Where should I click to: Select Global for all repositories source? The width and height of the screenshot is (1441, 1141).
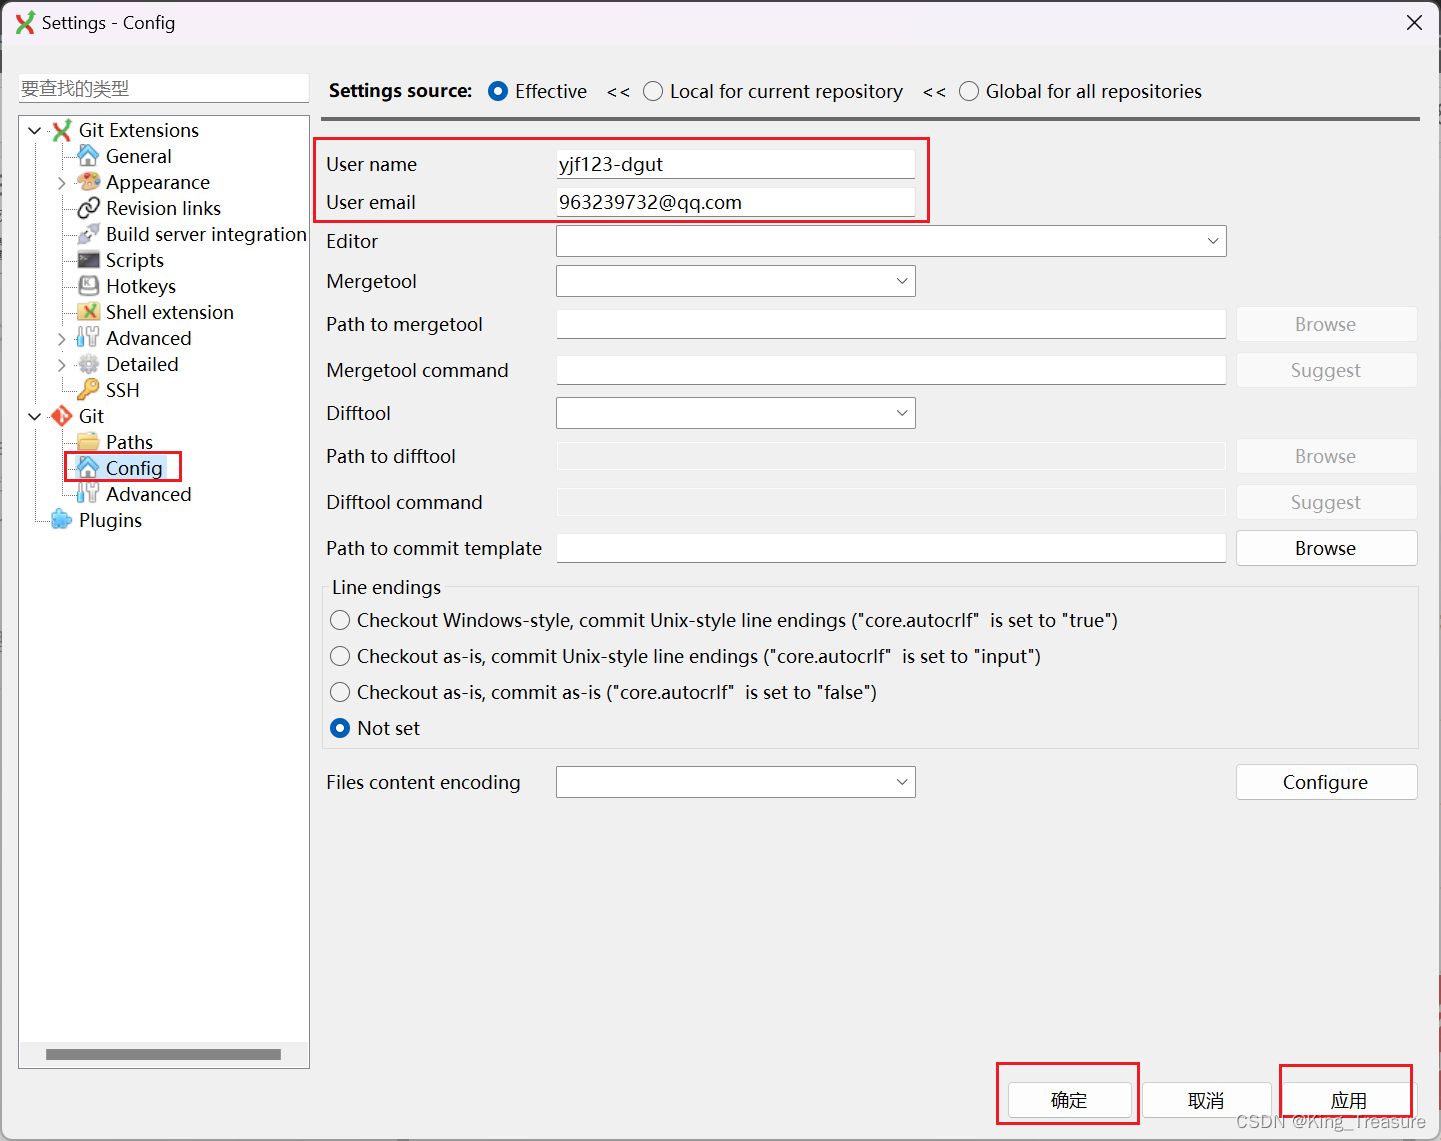pyautogui.click(x=969, y=91)
